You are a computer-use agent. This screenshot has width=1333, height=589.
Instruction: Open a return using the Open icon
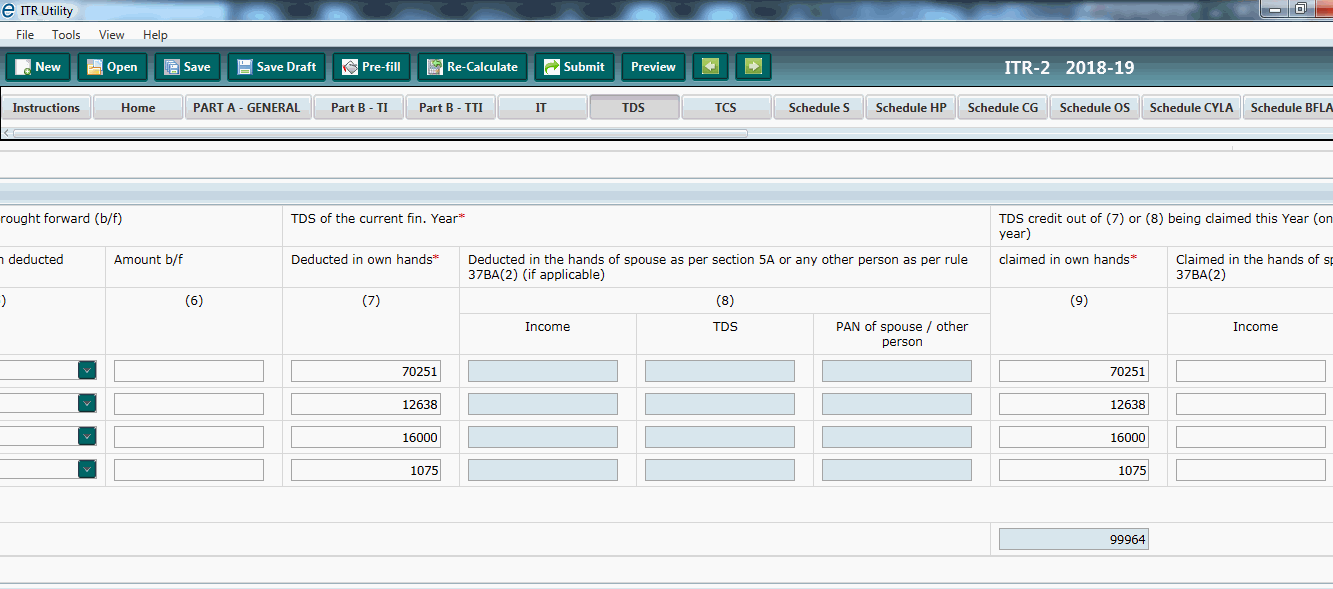coord(112,67)
